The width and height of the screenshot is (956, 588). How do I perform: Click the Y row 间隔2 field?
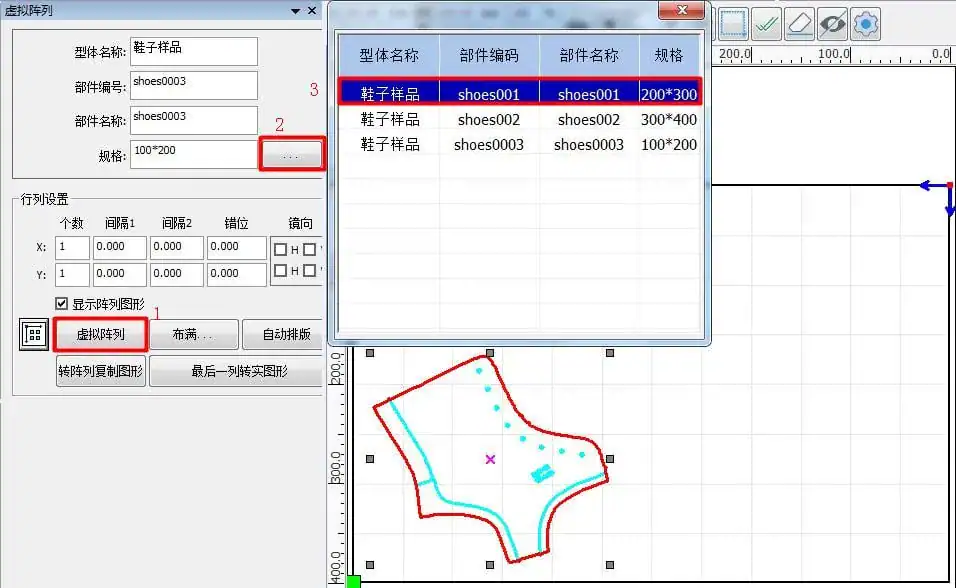177,274
